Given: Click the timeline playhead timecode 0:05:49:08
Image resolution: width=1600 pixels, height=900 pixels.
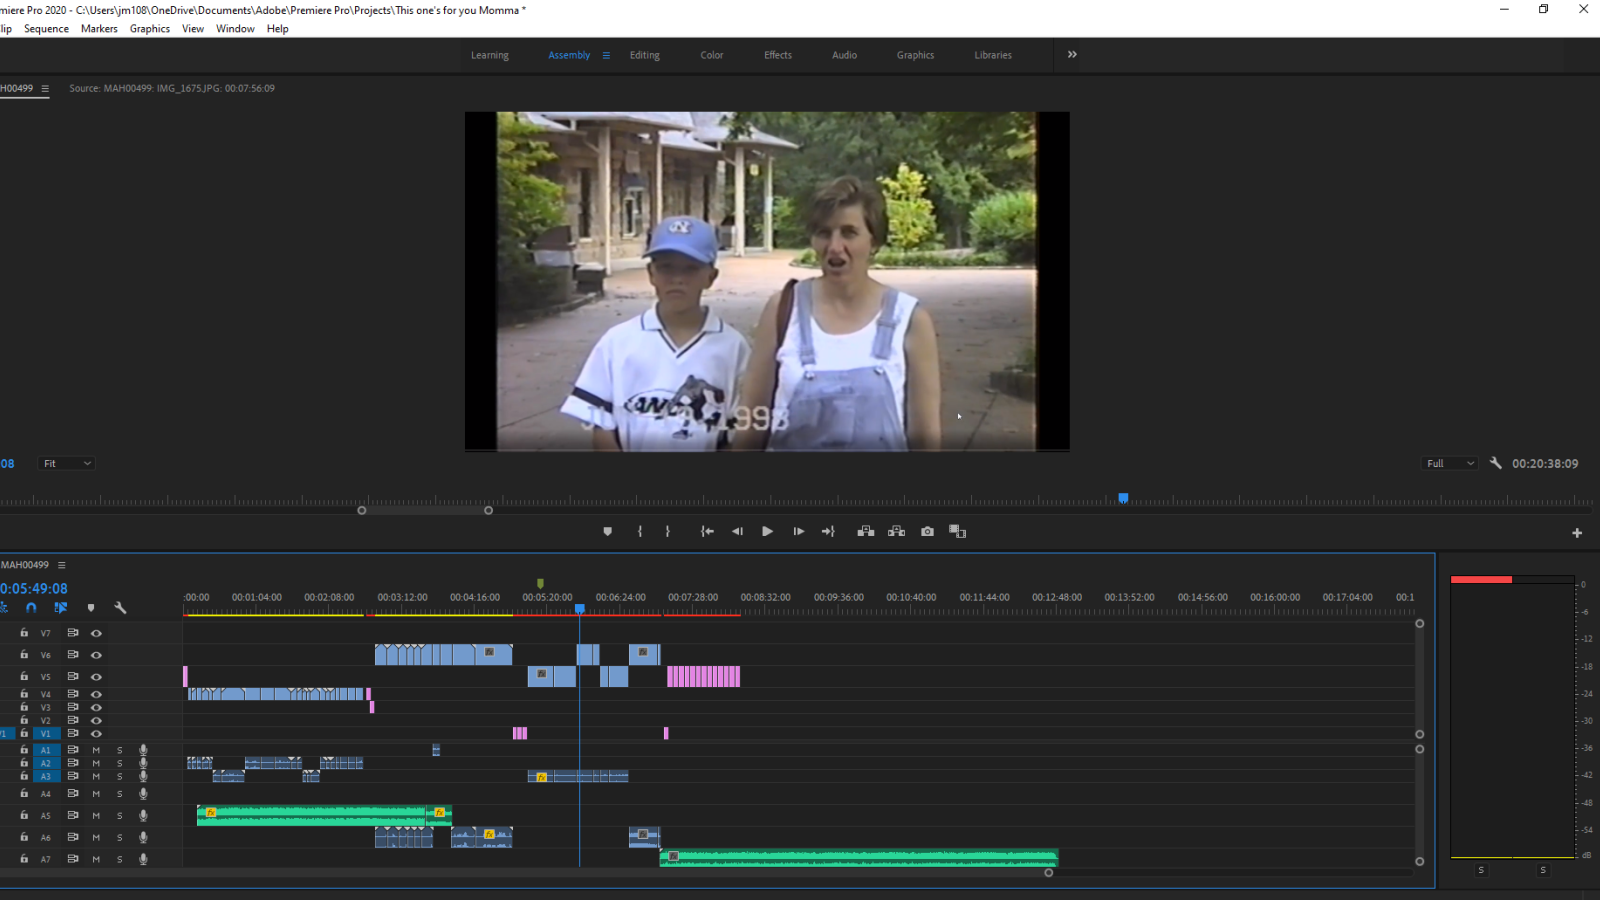Looking at the screenshot, I should 34,589.
